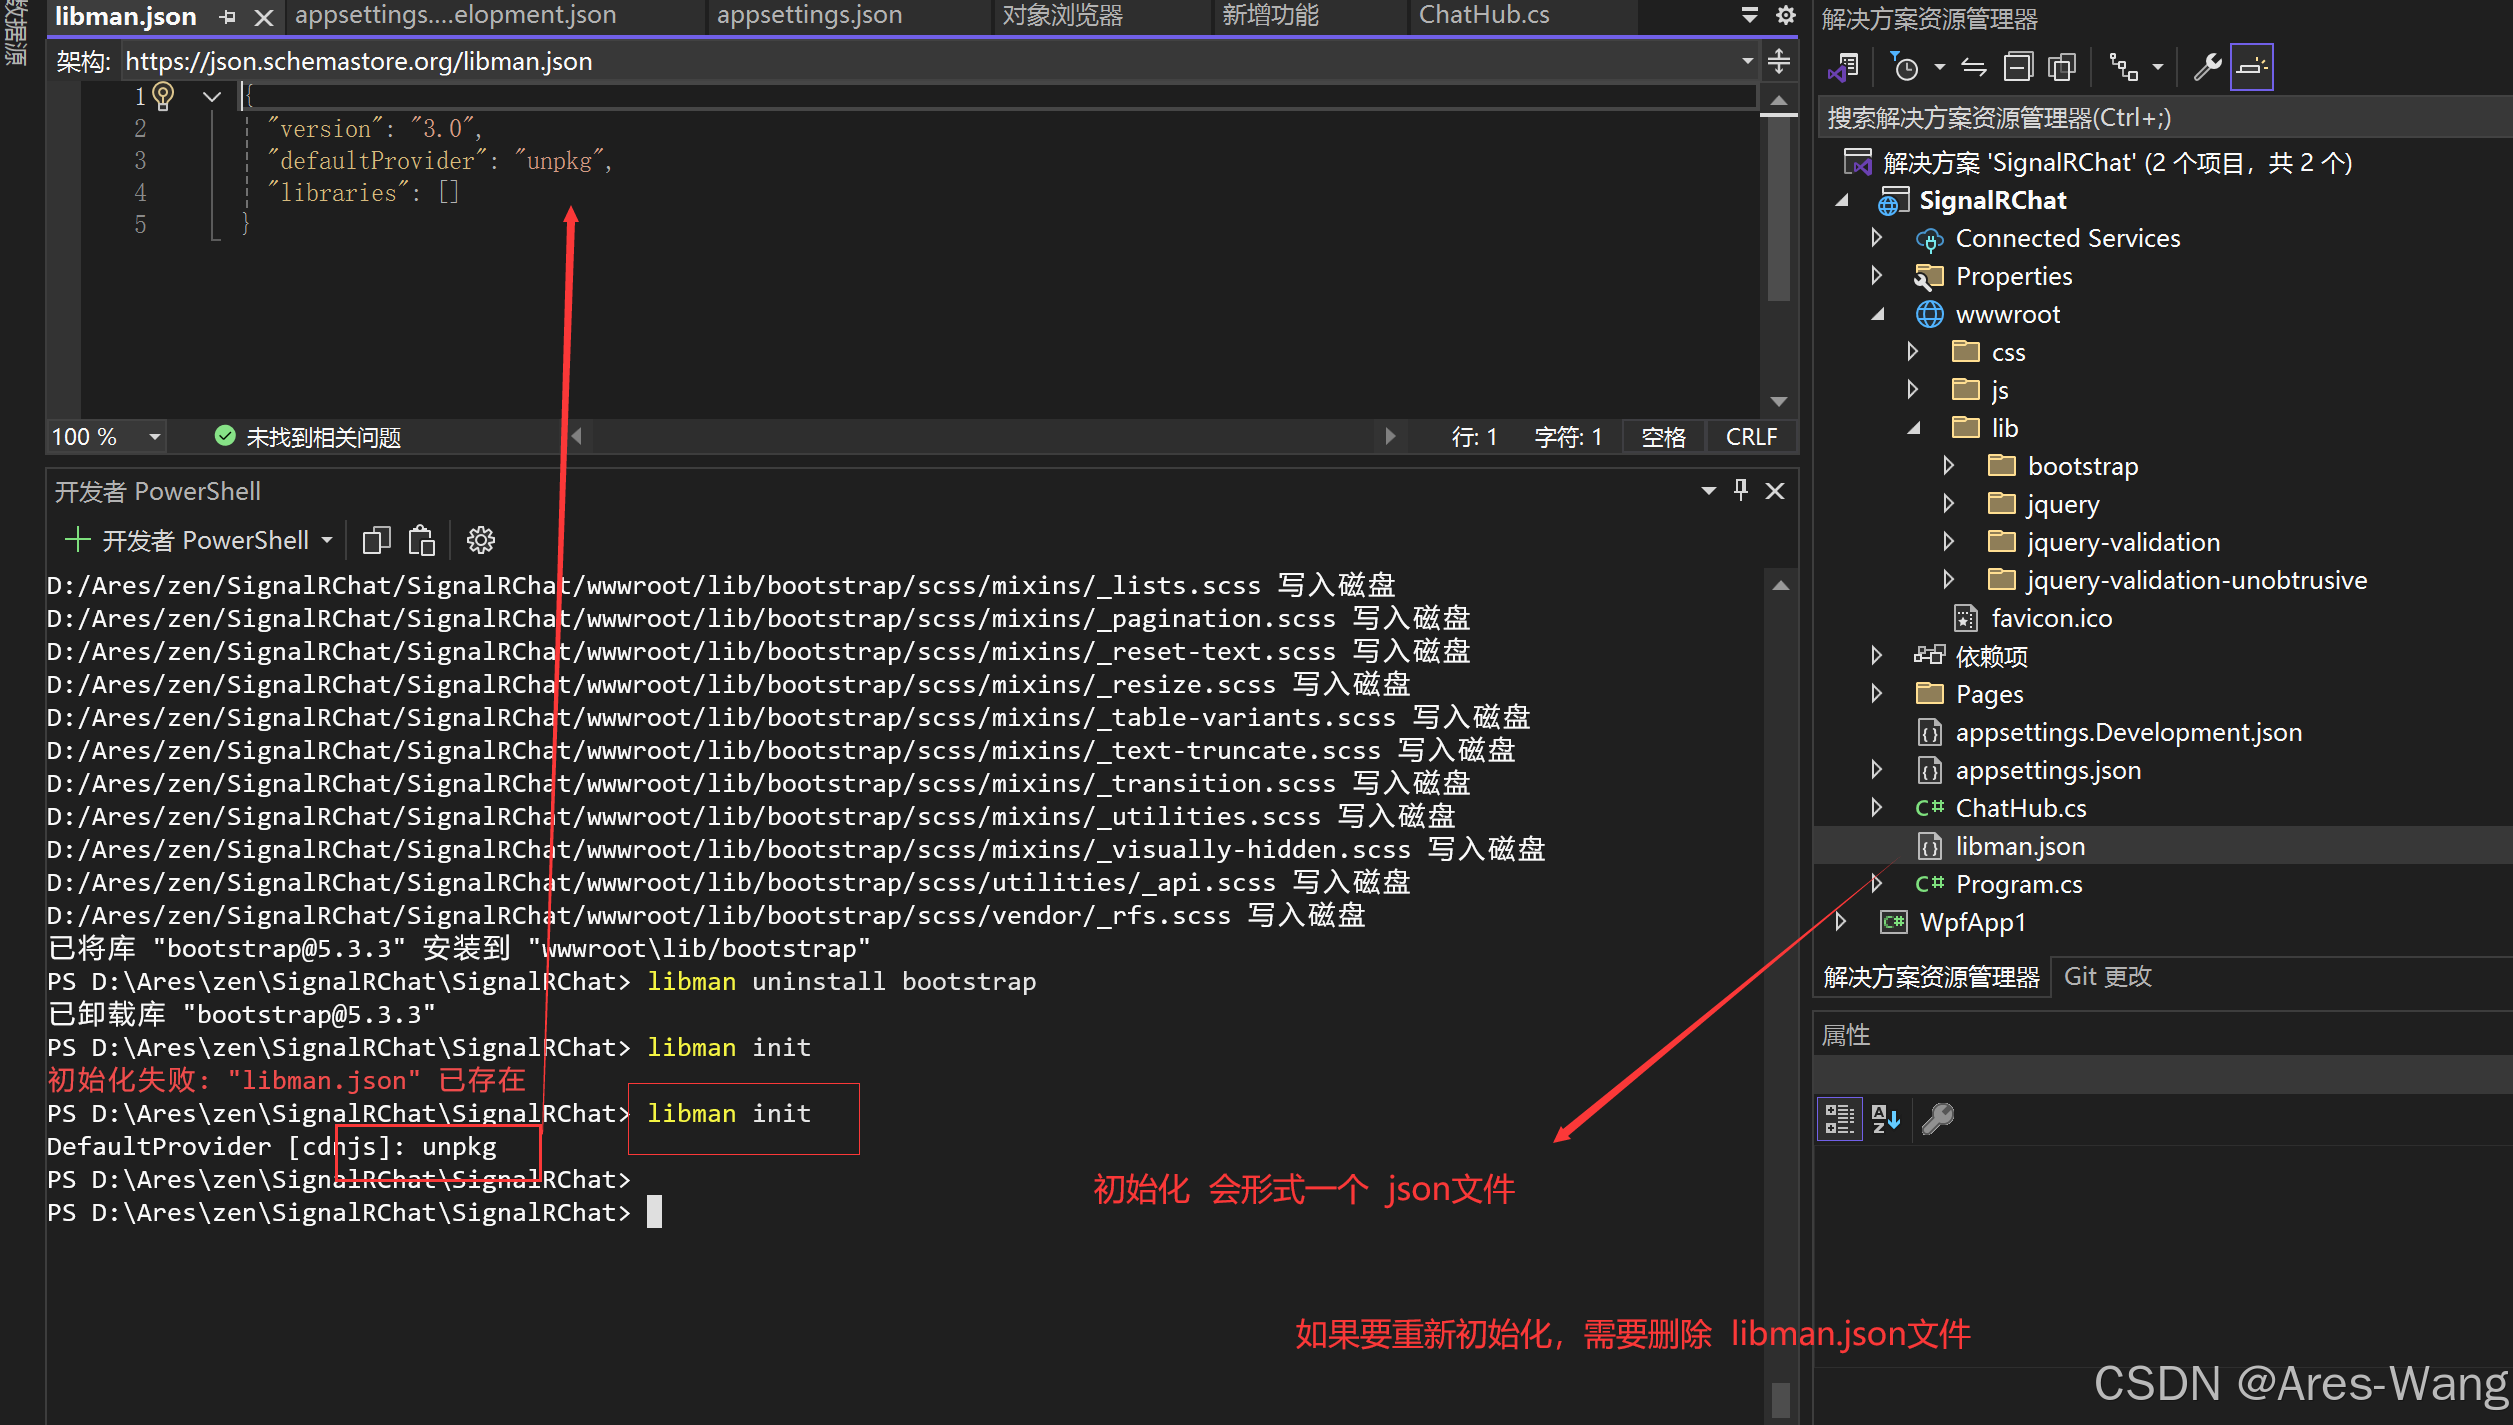Open terminal settings with the gear icon

(x=481, y=540)
